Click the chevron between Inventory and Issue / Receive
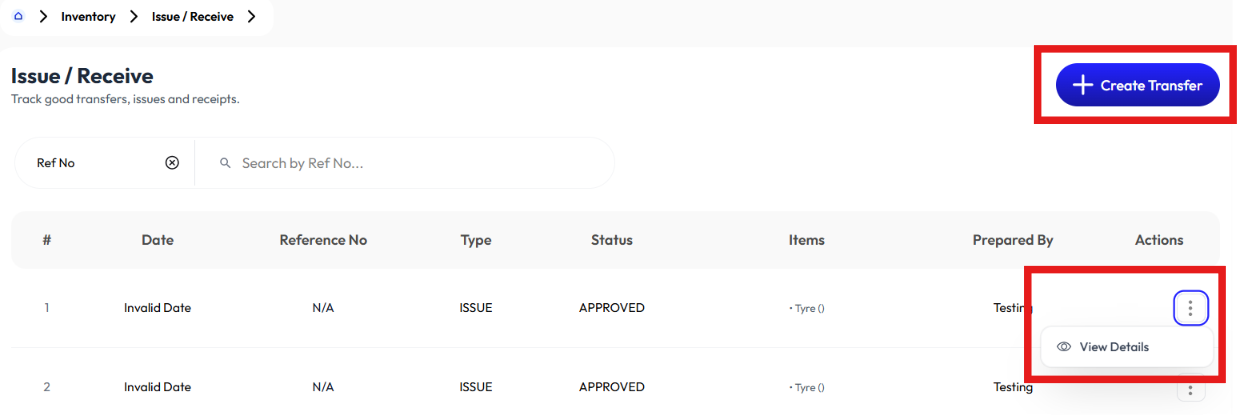Image resolution: width=1237 pixels, height=415 pixels. point(134,16)
